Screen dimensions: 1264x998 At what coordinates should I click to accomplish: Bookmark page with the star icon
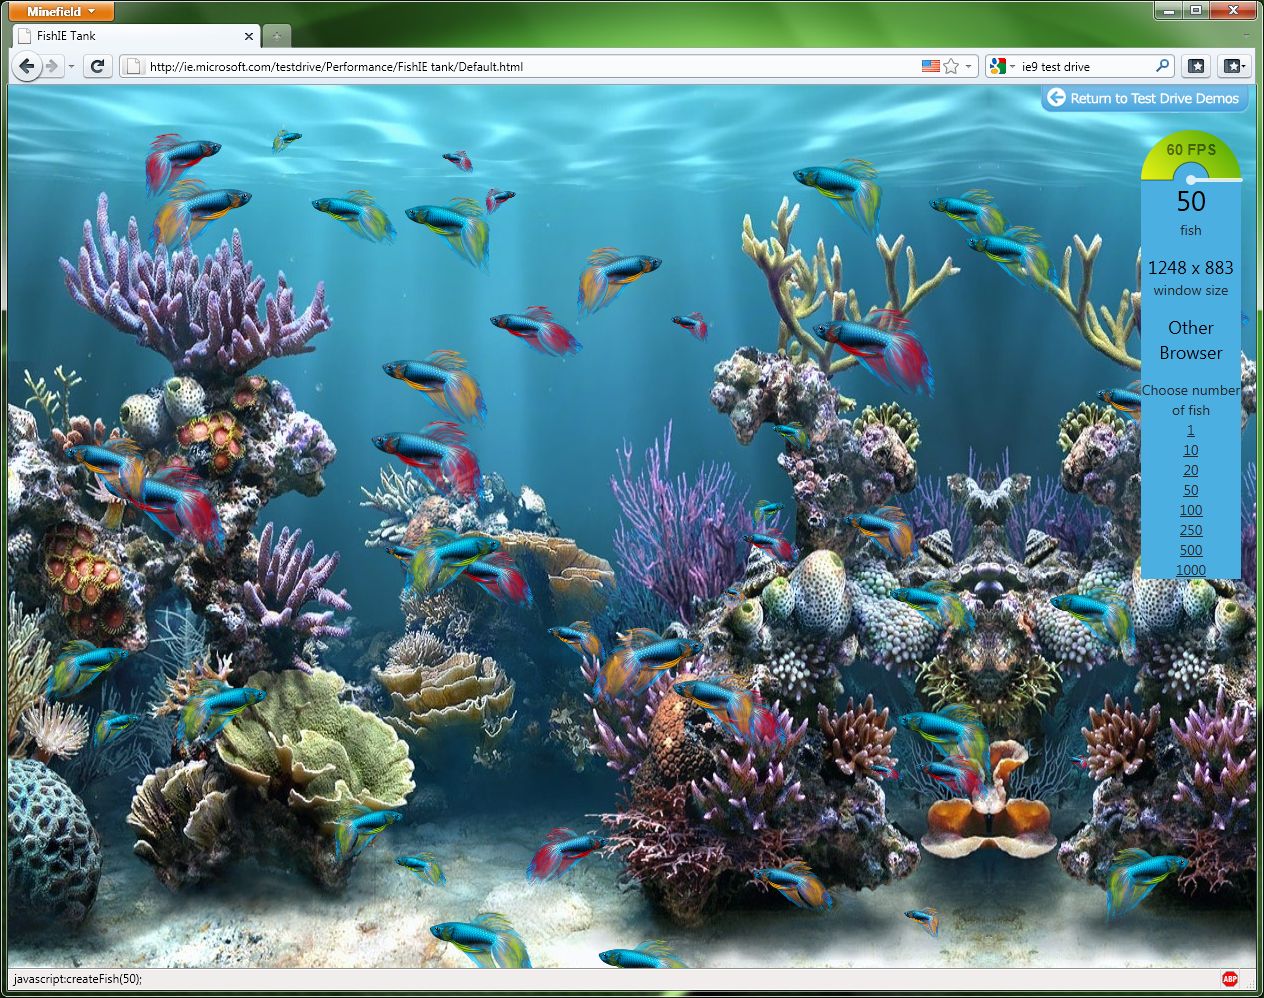point(951,66)
